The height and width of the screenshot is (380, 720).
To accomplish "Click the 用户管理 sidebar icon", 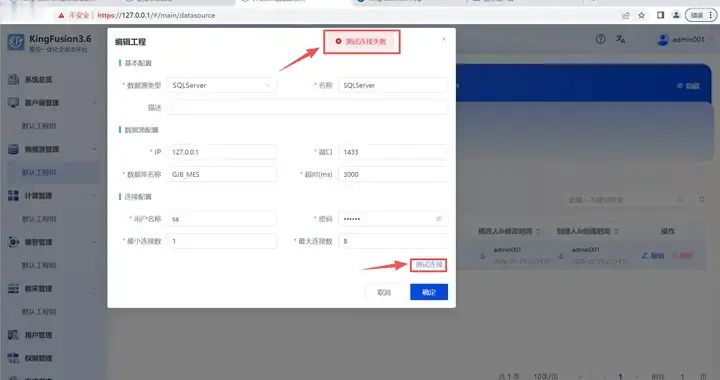I will 13,335.
